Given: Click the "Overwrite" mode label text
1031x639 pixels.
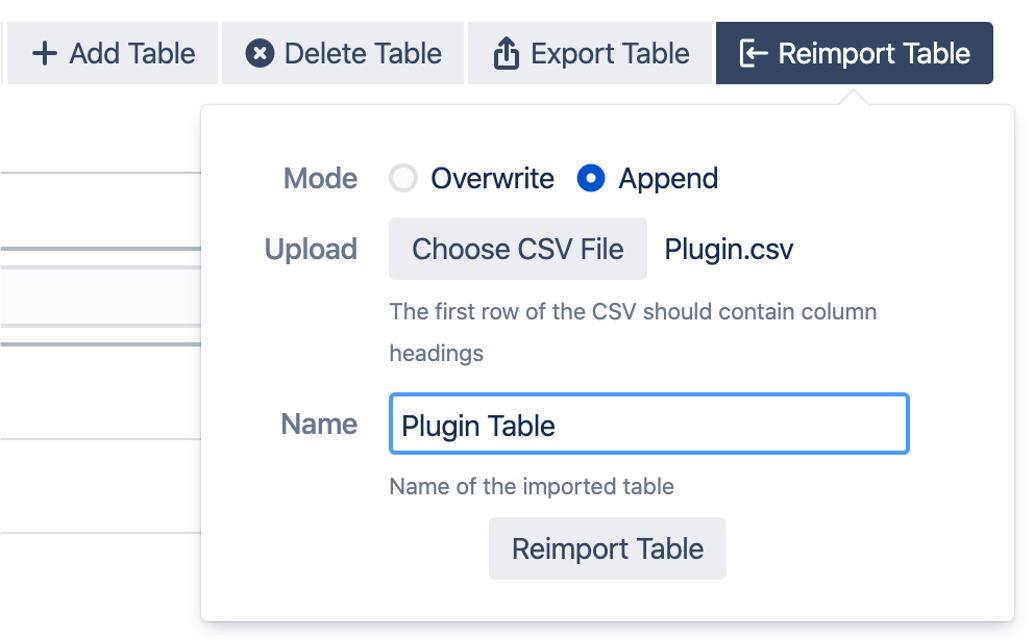Looking at the screenshot, I should (x=492, y=179).
